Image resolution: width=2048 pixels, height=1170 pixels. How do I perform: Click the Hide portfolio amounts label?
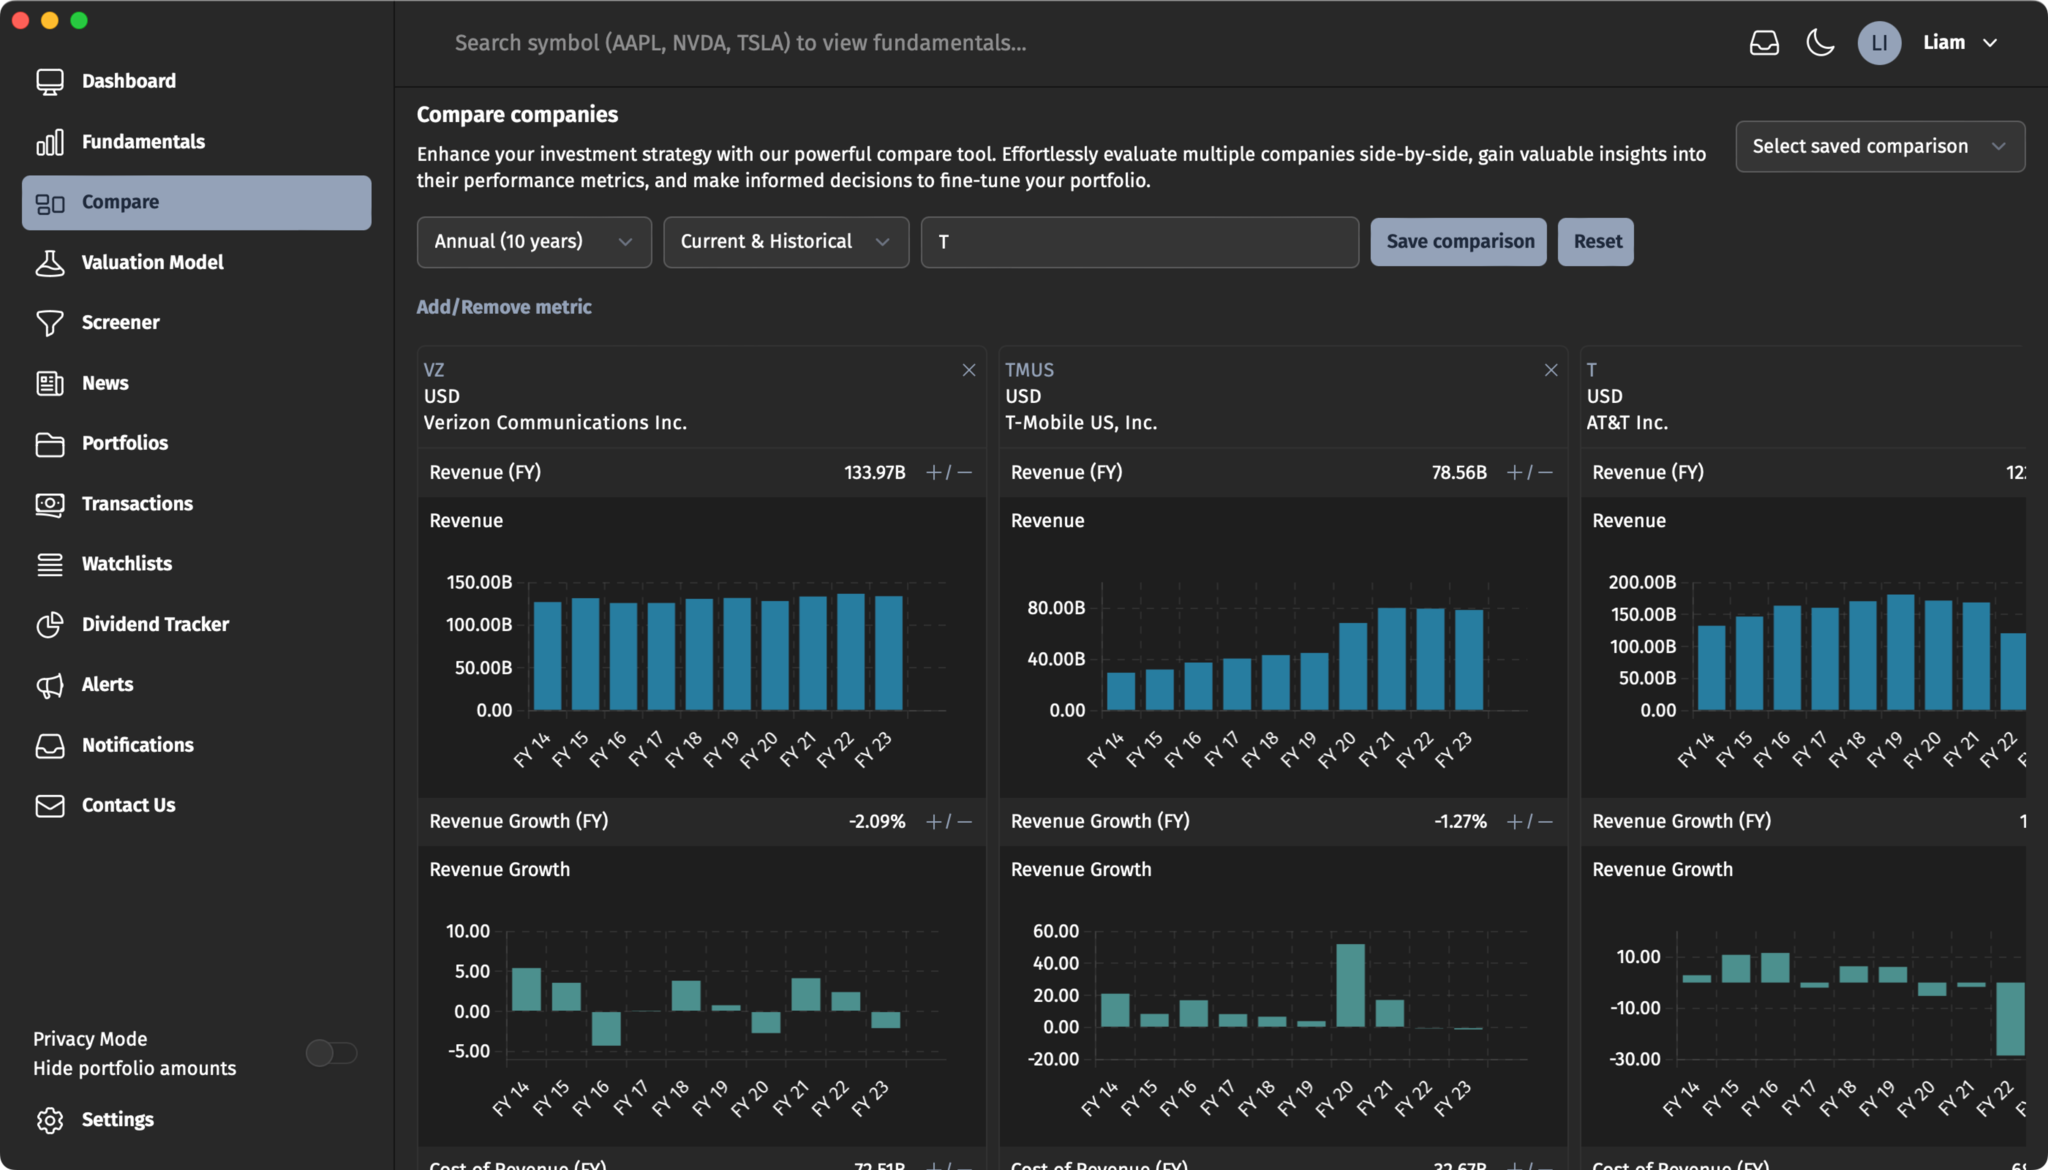tap(135, 1069)
